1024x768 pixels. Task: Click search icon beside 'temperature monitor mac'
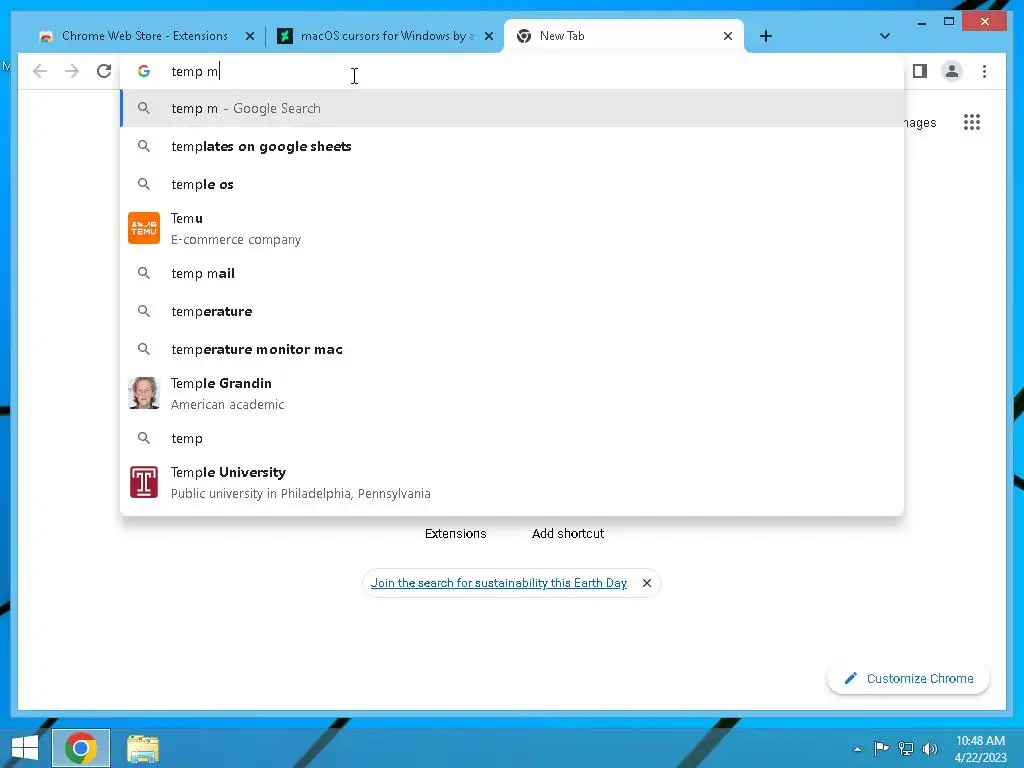tap(144, 349)
